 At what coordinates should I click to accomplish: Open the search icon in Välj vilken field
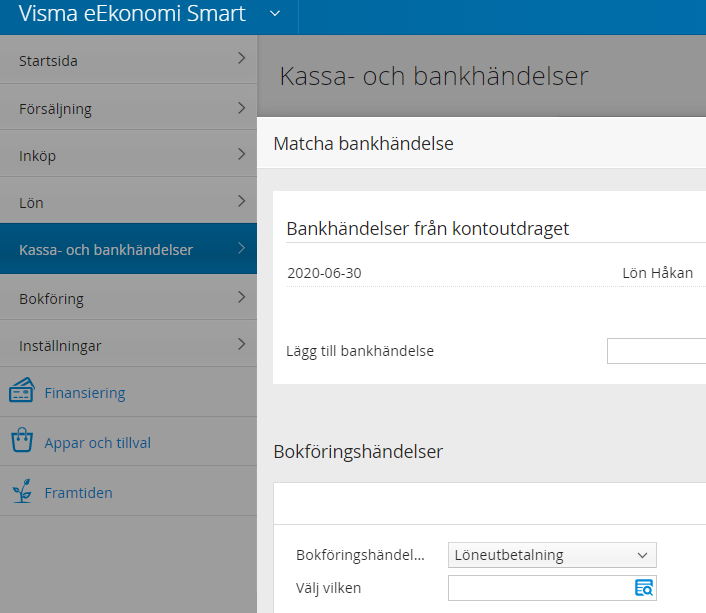[x=644, y=588]
